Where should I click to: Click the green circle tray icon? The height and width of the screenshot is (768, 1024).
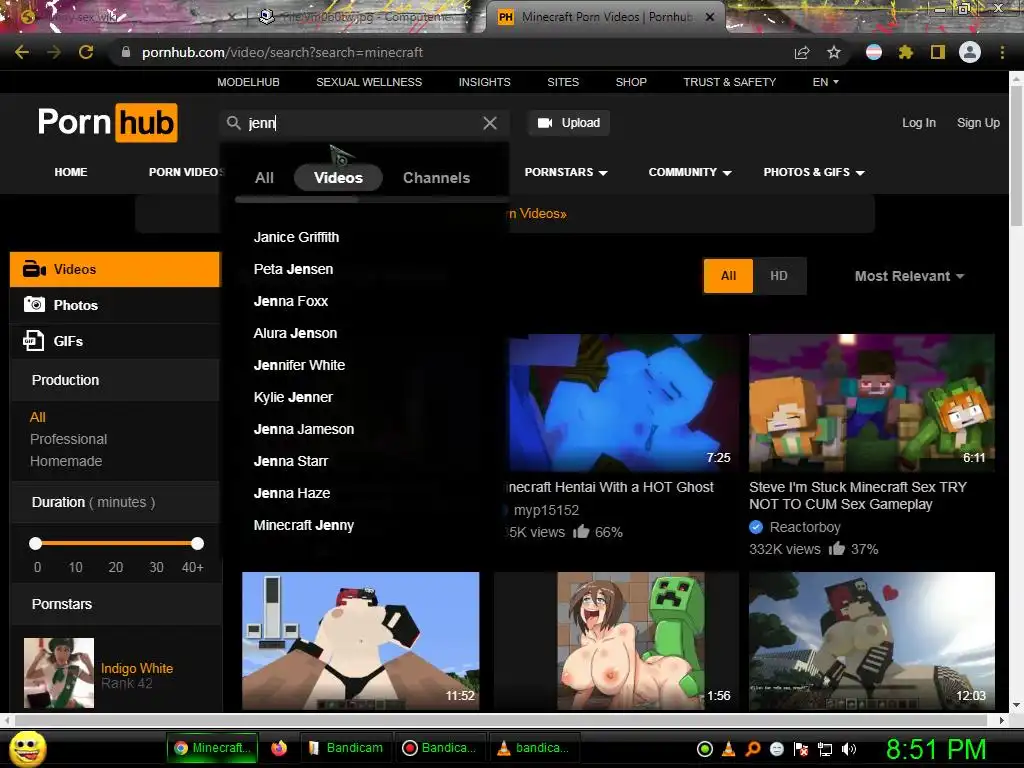(x=705, y=749)
